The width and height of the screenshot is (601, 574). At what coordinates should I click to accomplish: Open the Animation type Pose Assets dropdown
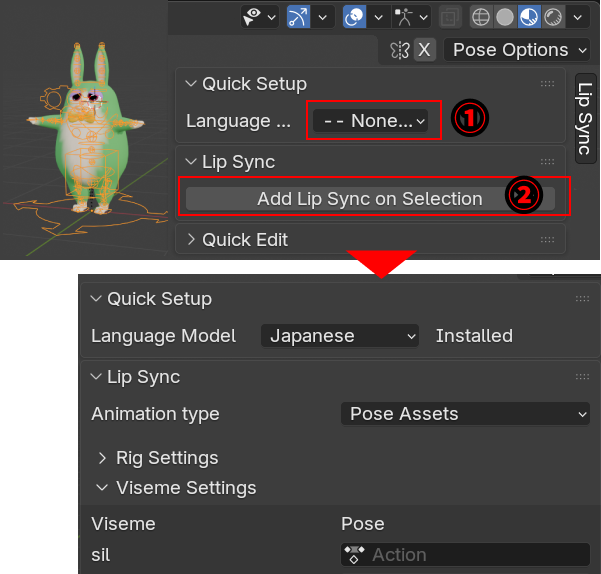(x=465, y=414)
